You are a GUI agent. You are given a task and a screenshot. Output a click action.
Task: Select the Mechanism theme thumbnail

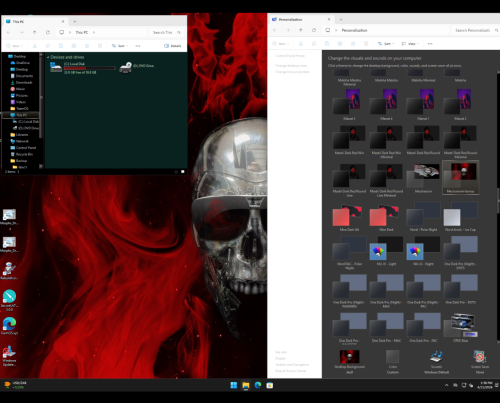[x=423, y=176]
